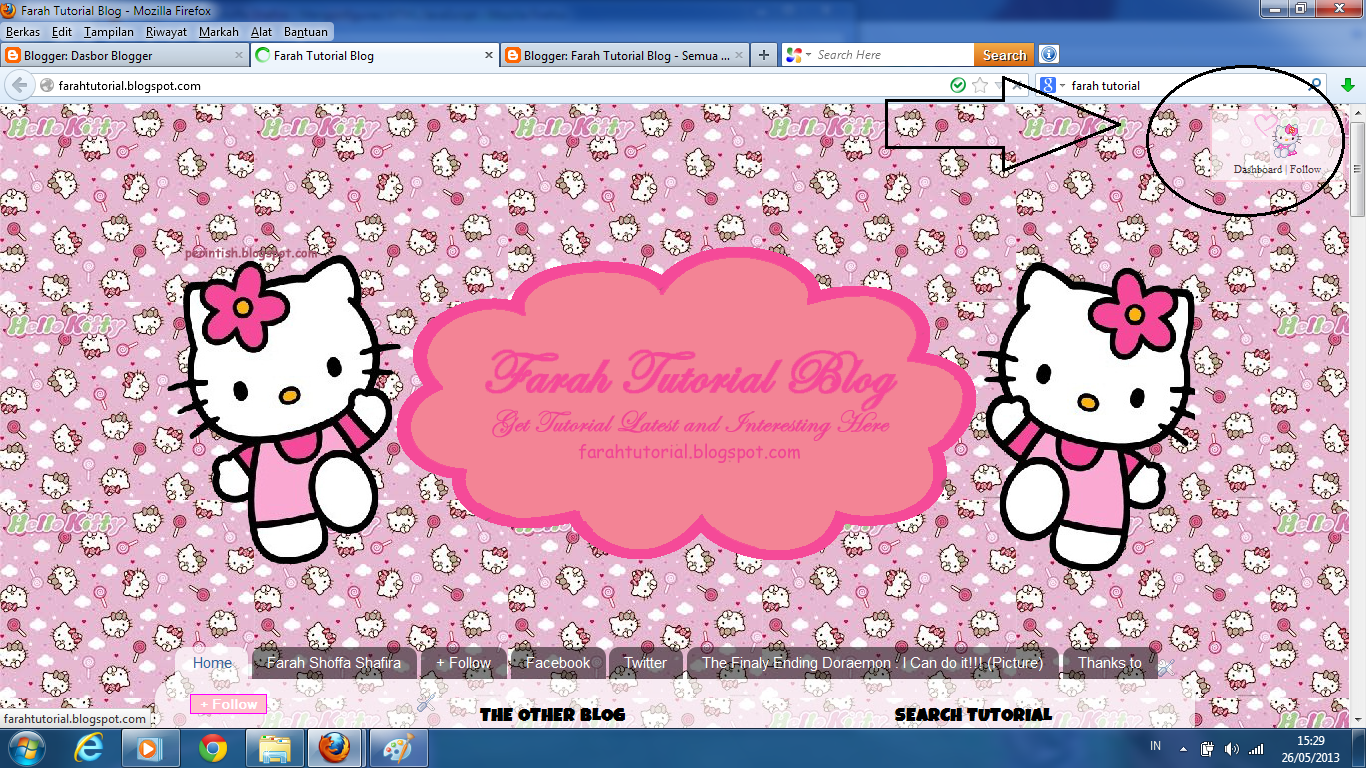The width and height of the screenshot is (1366, 768).
Task: Click SEARCH TUTORIAL heading
Action: point(973,714)
